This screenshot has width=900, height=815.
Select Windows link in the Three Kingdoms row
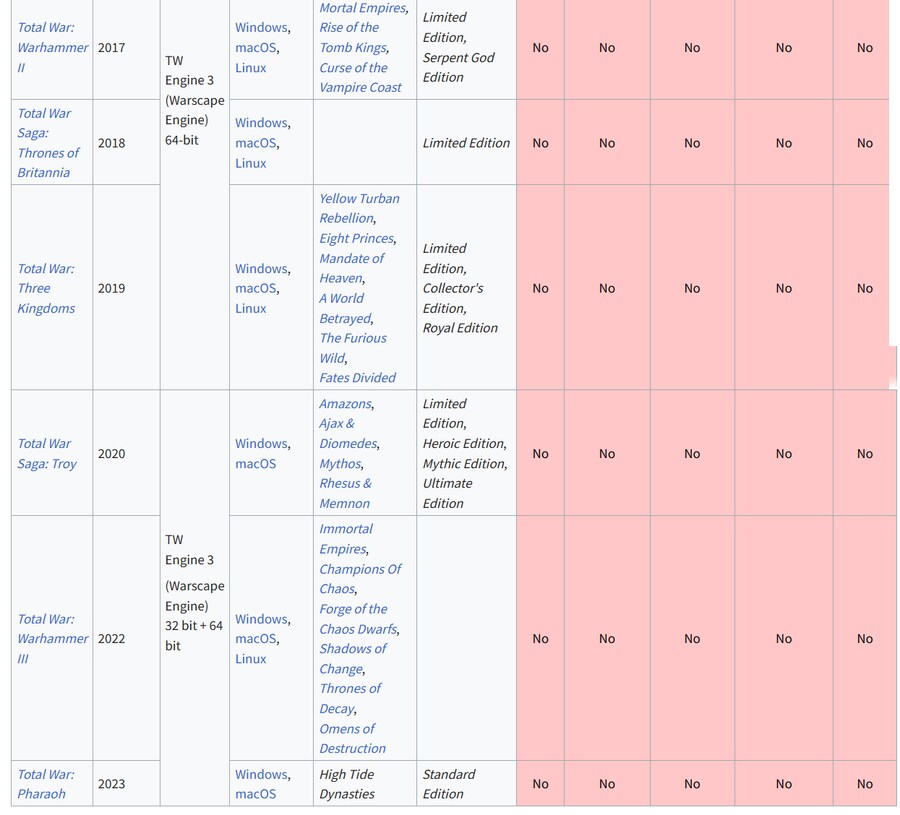[261, 269]
